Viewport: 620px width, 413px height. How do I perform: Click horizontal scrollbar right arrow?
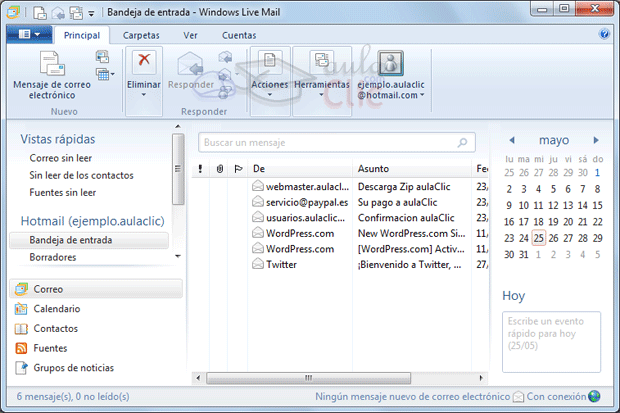pos(481,378)
